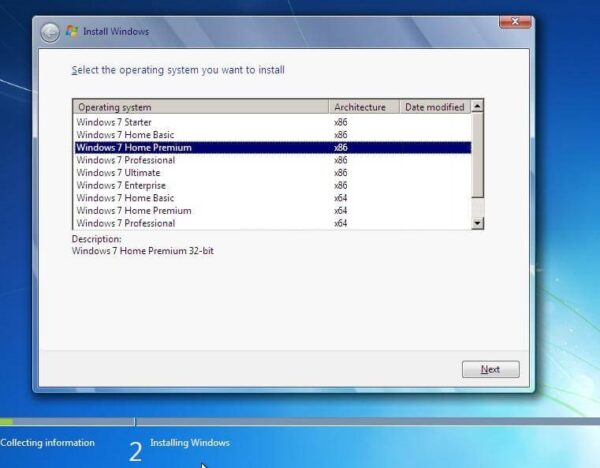Screen dimensions: 600x468
Task: Click the installation progress bar at bottom
Action: [x=300, y=422]
